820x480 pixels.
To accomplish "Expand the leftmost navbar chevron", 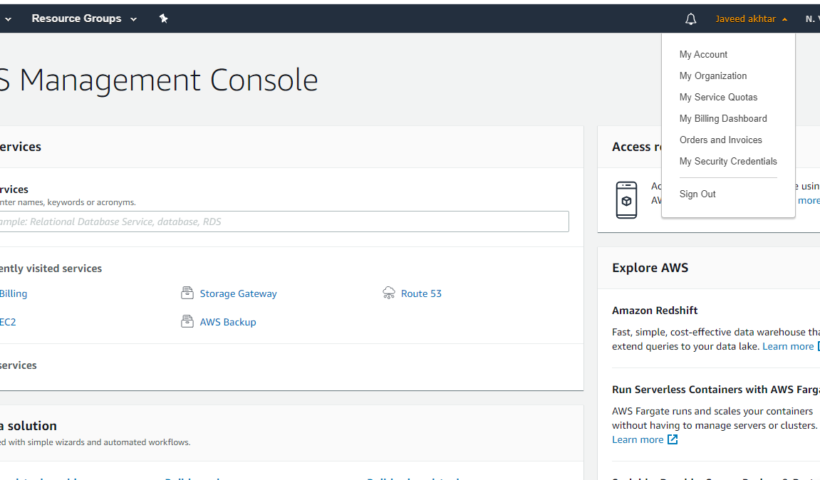I will coord(8,19).
